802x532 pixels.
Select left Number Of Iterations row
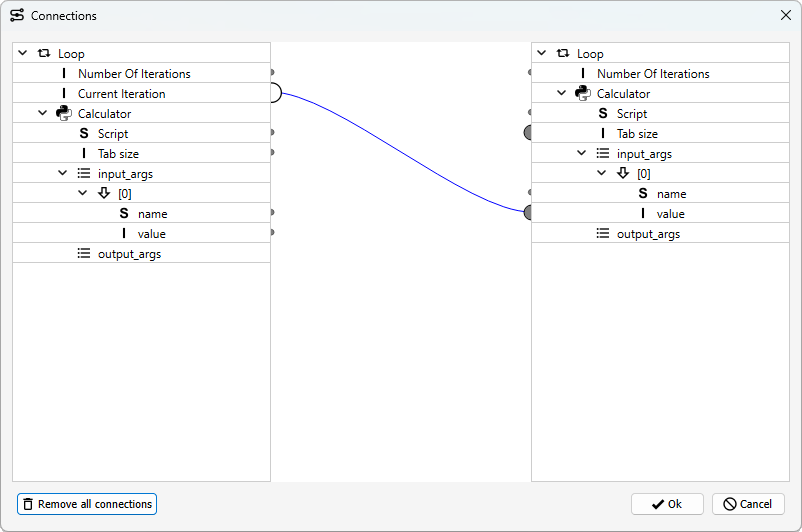point(141,73)
